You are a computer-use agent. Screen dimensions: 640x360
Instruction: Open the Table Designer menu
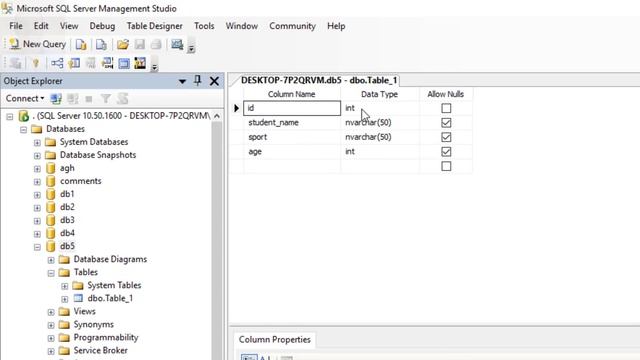point(154,26)
